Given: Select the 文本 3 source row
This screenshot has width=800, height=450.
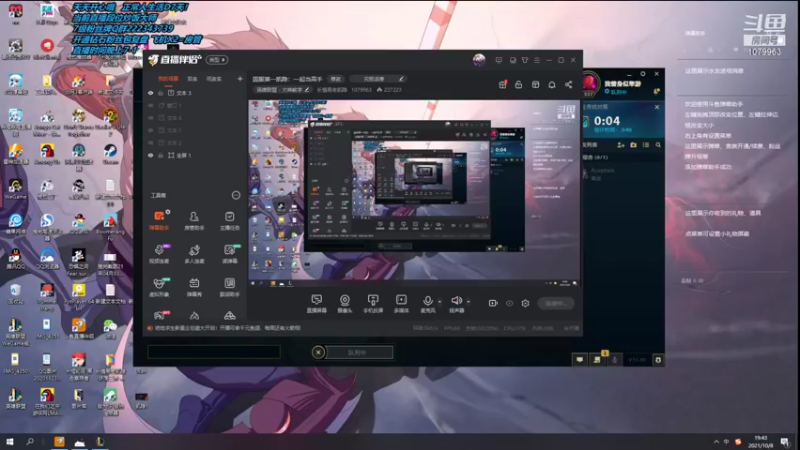Looking at the screenshot, I should (194, 93).
